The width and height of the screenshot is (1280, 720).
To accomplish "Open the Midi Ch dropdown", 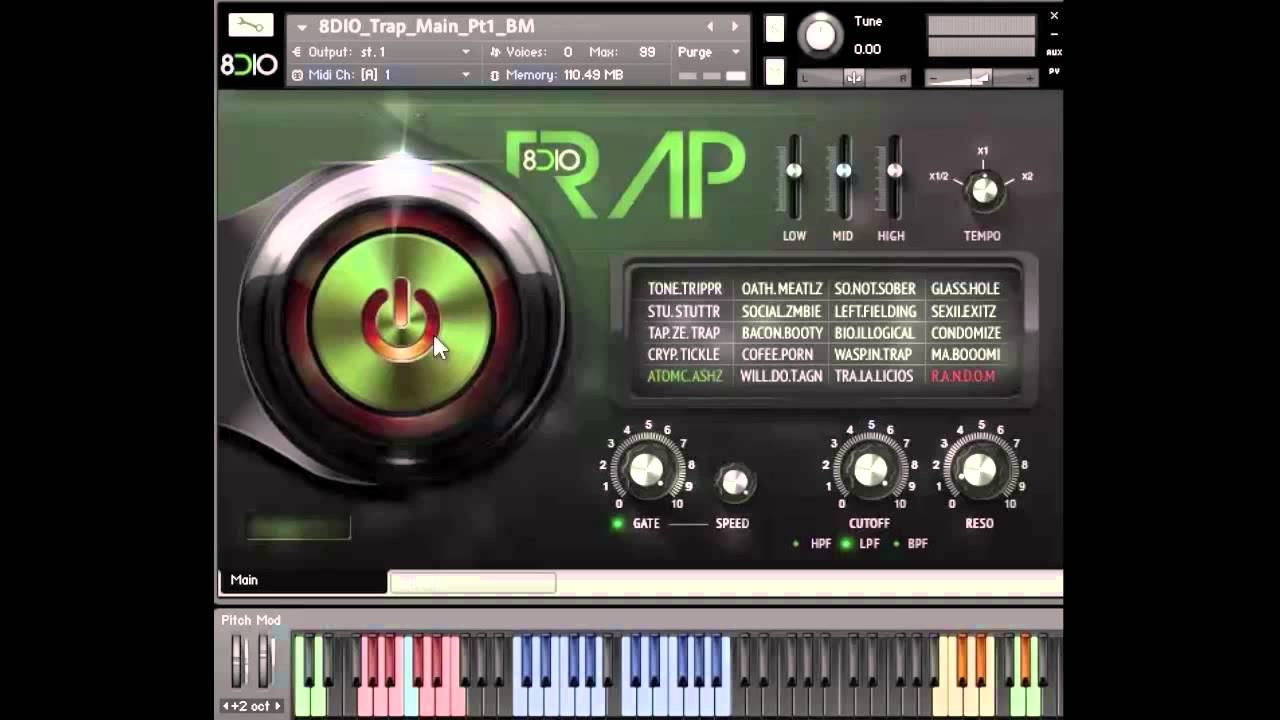I will [x=466, y=75].
